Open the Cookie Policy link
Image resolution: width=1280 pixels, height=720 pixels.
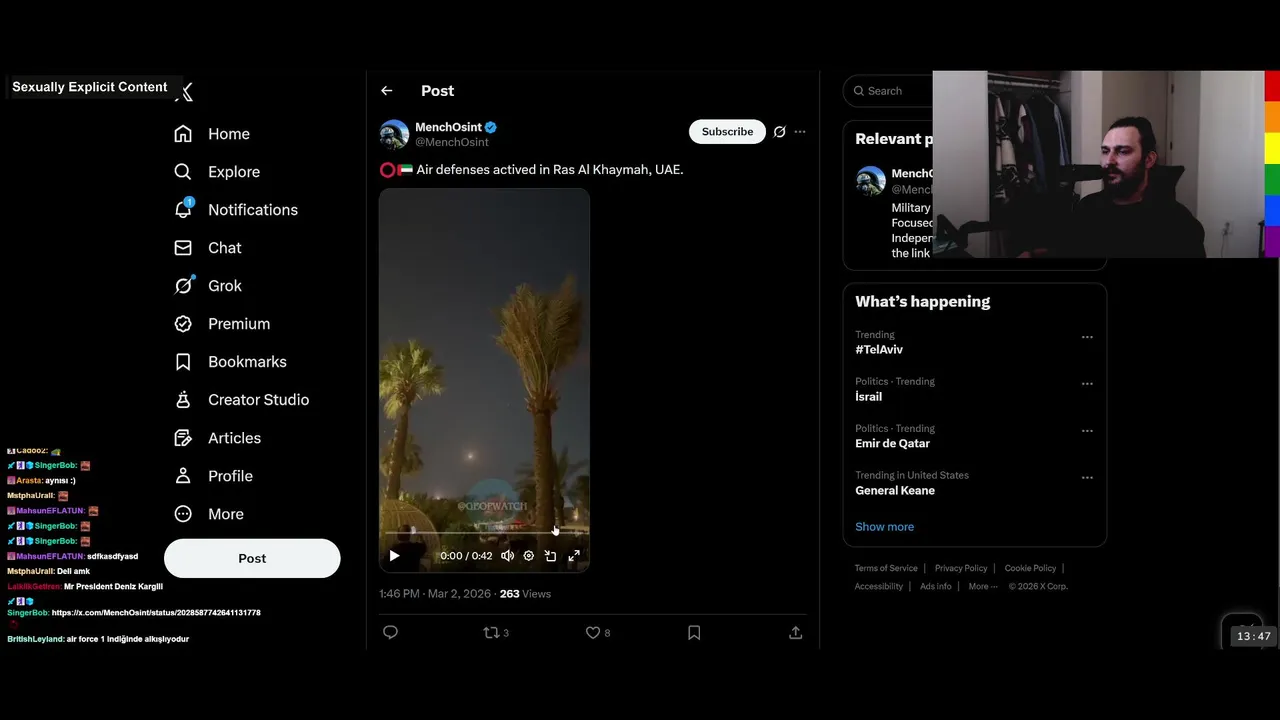pos(1030,568)
